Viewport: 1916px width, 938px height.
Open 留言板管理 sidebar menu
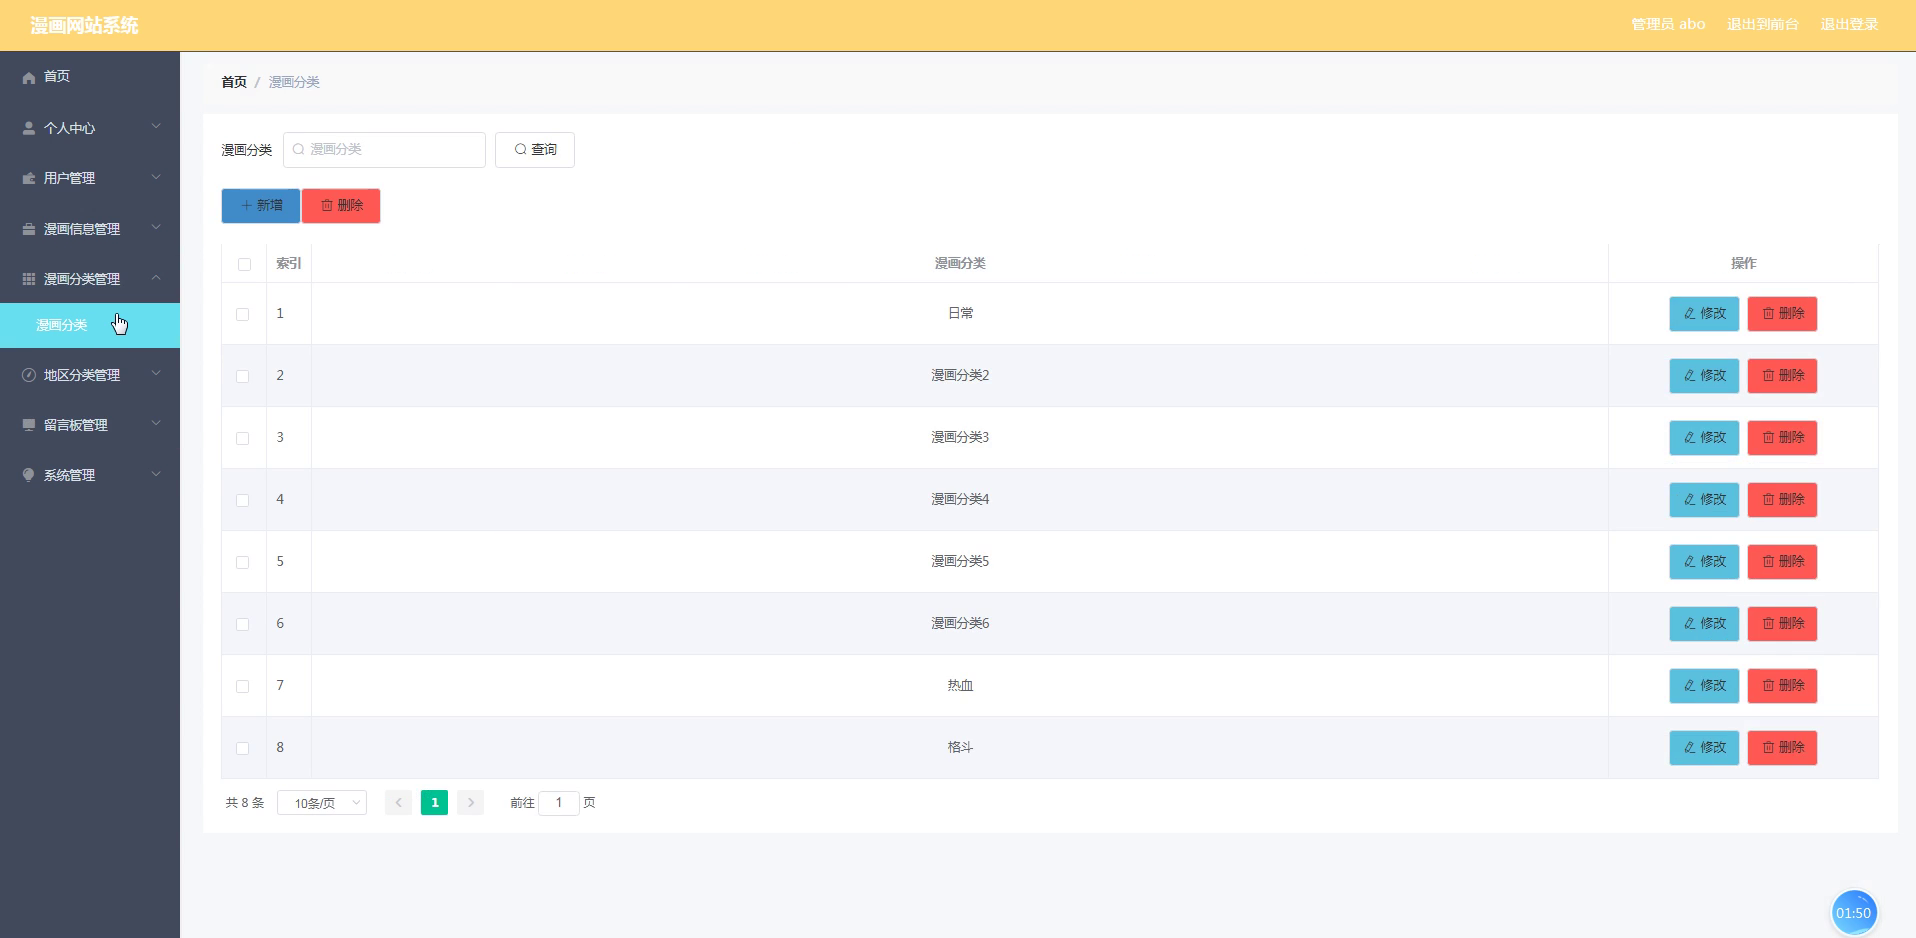pyautogui.click(x=90, y=425)
